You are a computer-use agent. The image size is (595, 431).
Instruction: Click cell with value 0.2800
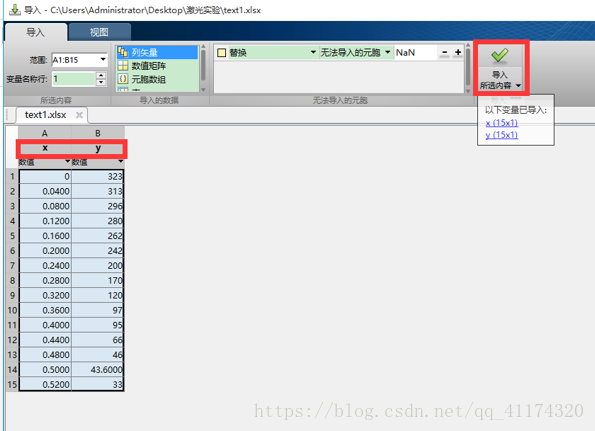pos(45,280)
